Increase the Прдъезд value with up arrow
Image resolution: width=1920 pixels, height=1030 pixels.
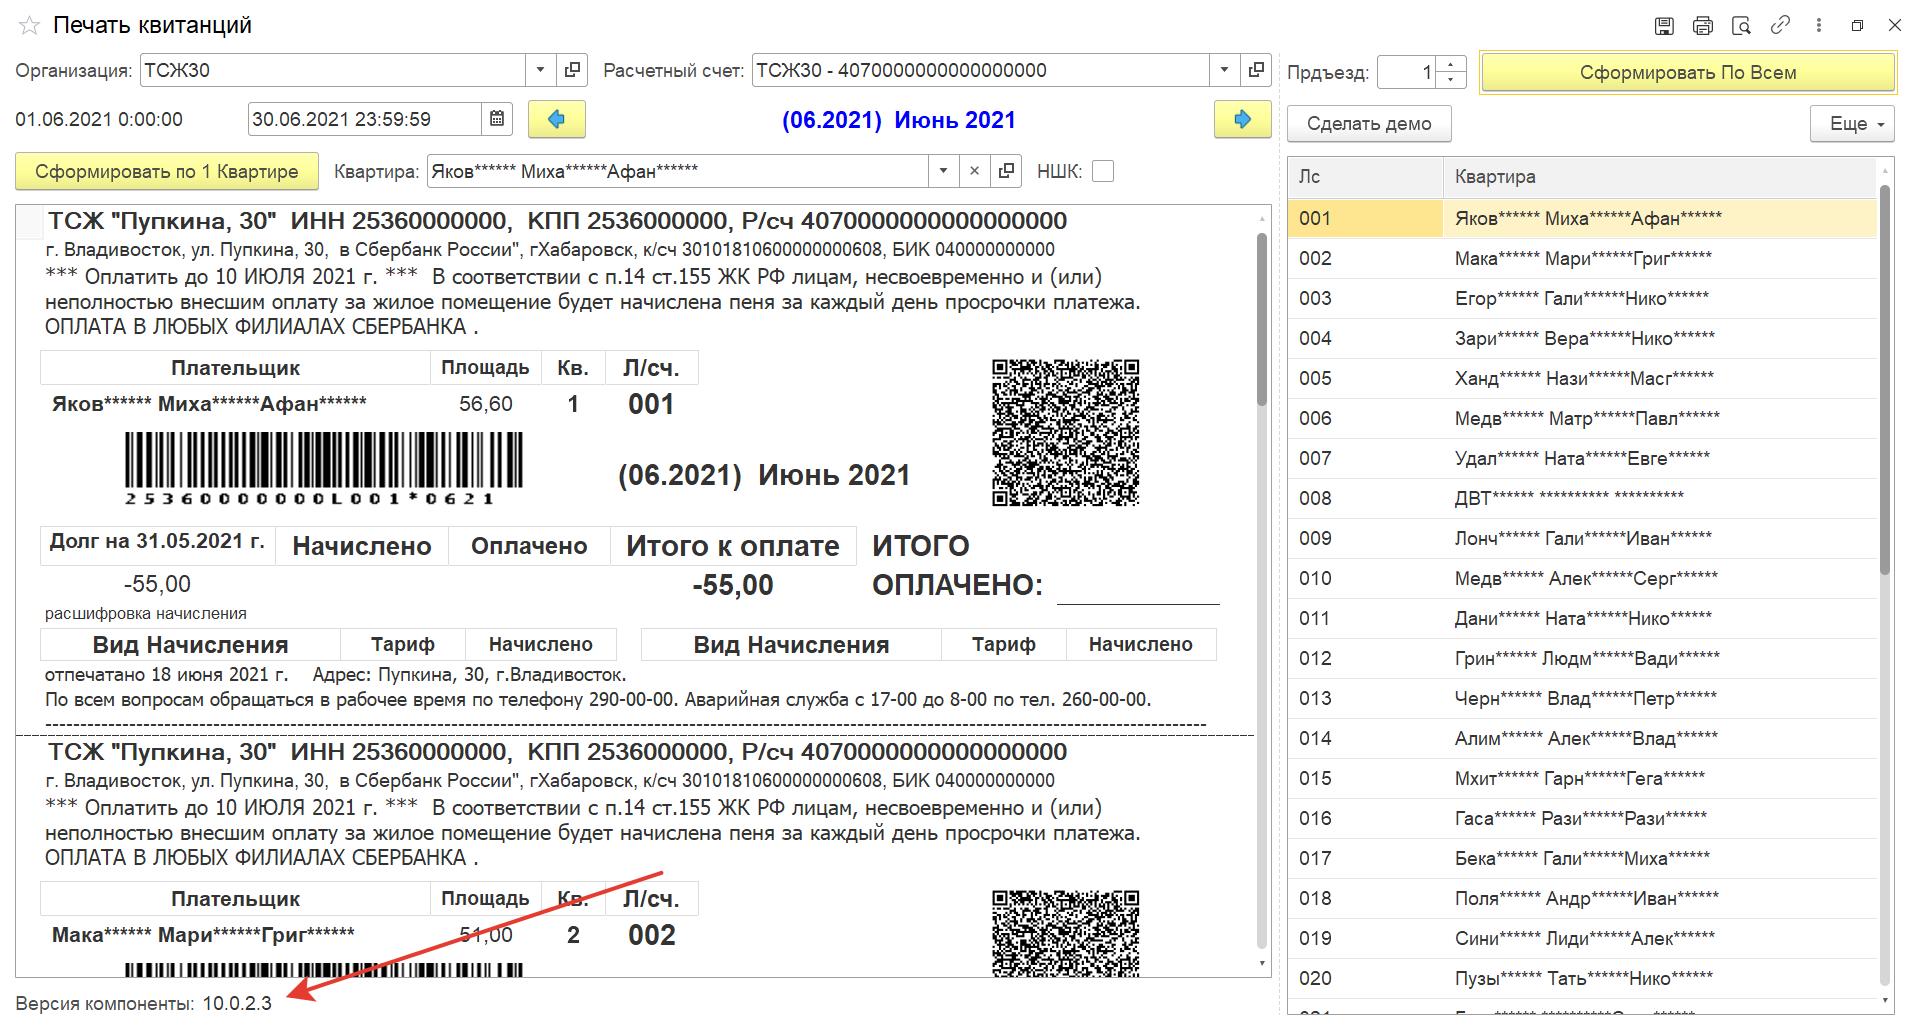pos(1451,63)
